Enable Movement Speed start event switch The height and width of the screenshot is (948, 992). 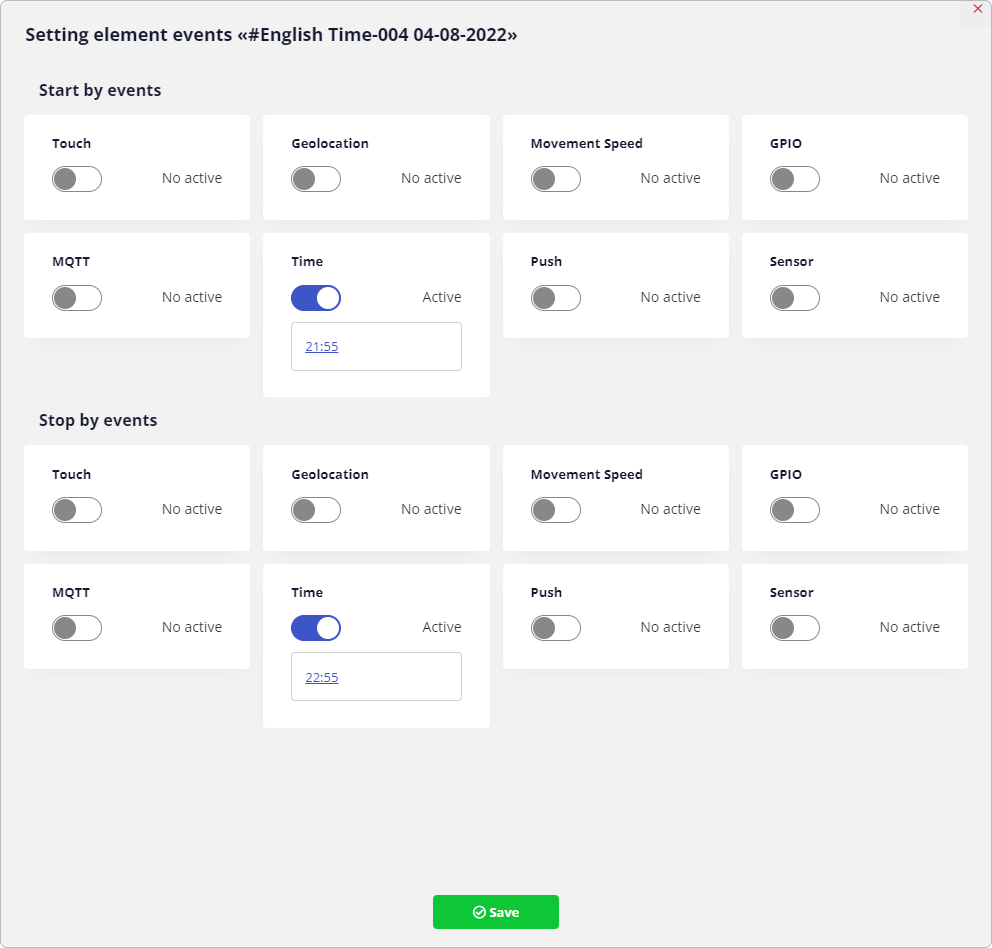point(556,179)
